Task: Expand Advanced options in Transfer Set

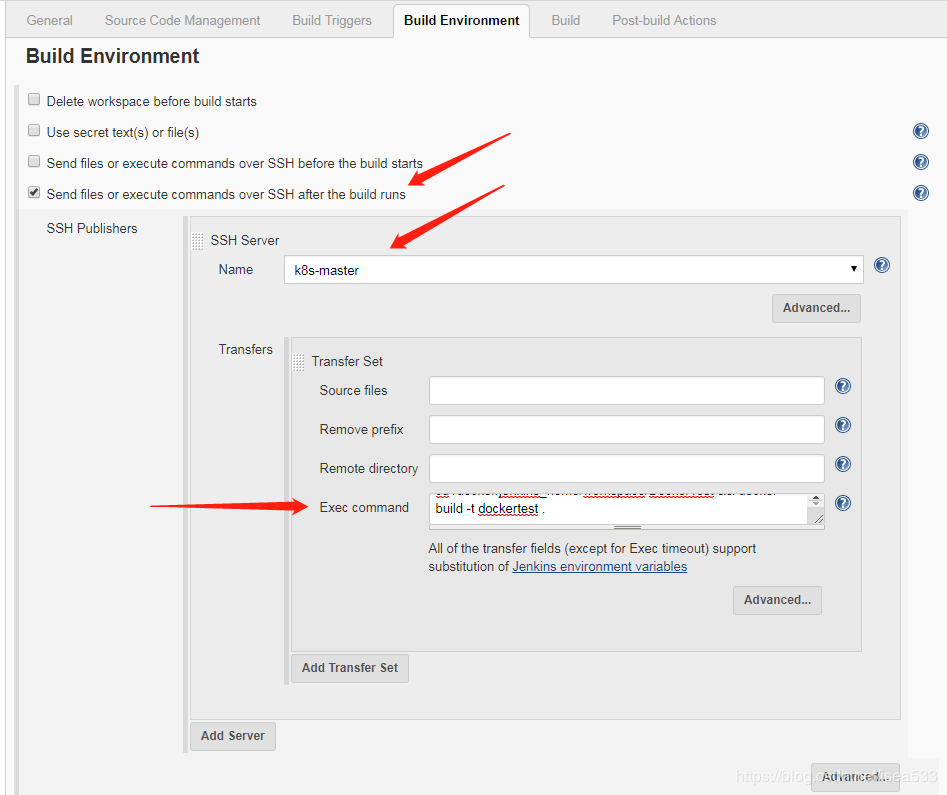Action: 777,600
